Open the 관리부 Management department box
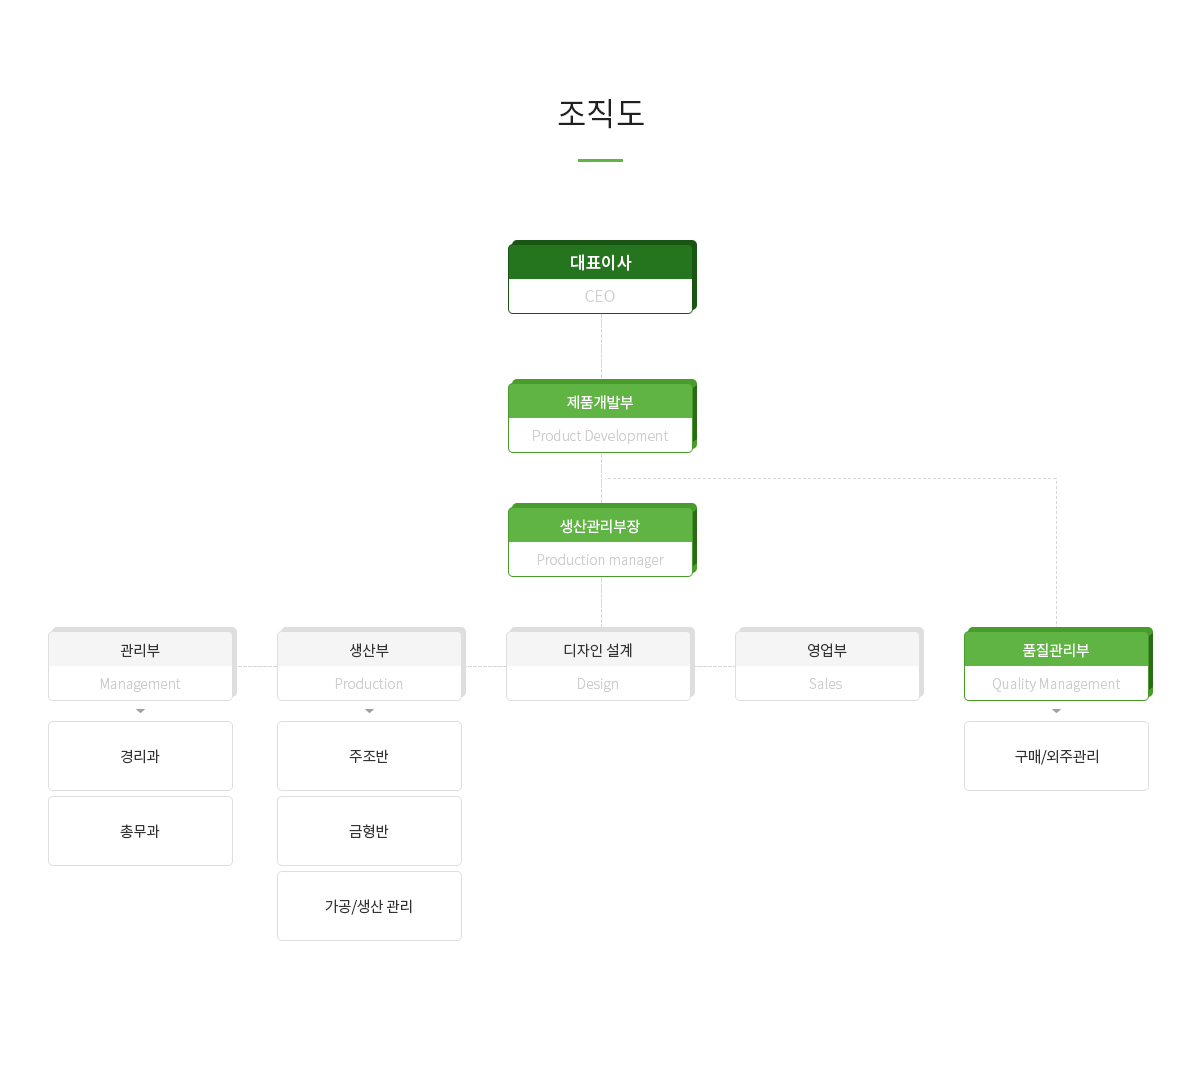Image resolution: width=1200 pixels, height=1090 pixels. coord(140,665)
